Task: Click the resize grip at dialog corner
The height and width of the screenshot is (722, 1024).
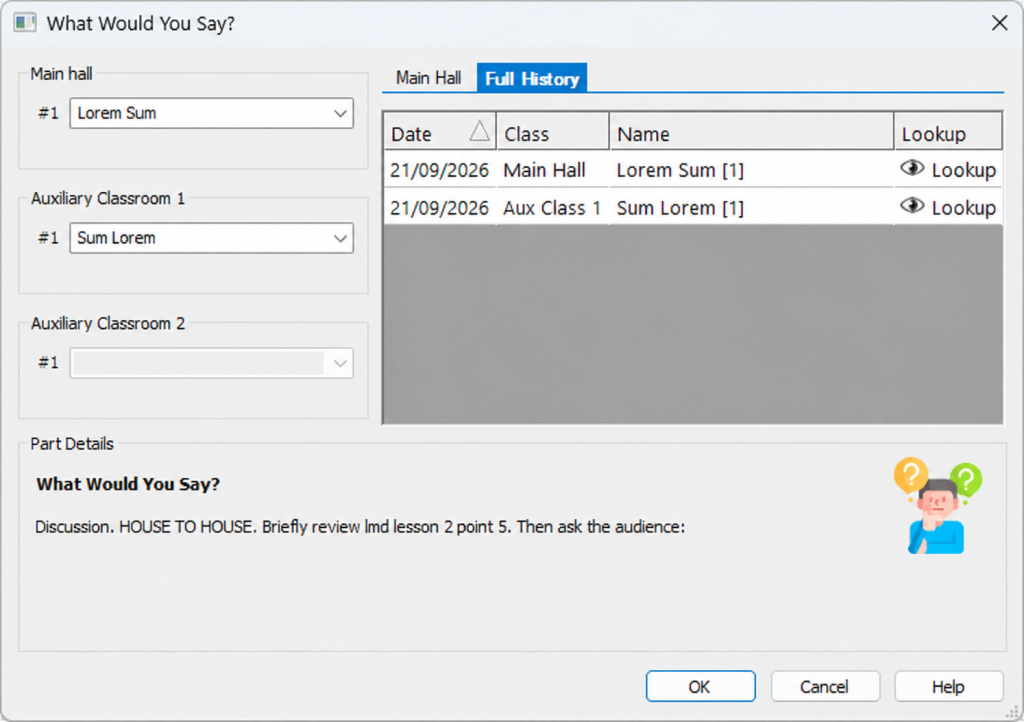Action: (1012, 712)
